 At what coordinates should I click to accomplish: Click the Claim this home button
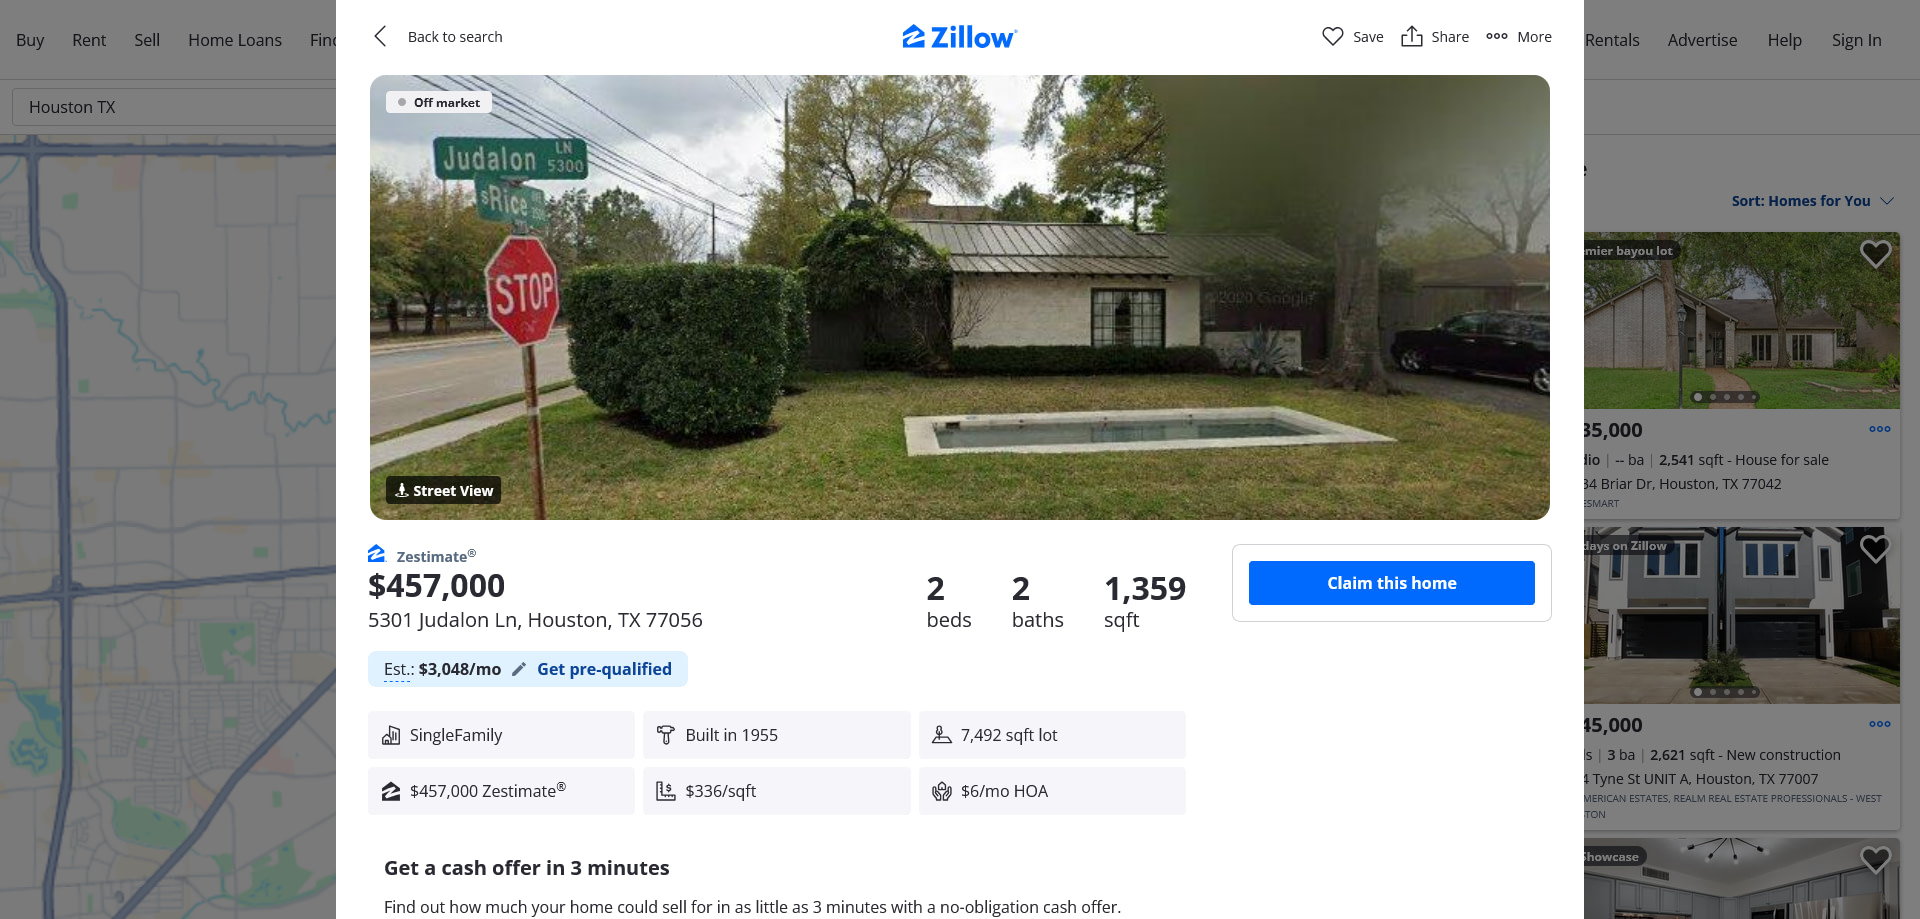(x=1391, y=583)
